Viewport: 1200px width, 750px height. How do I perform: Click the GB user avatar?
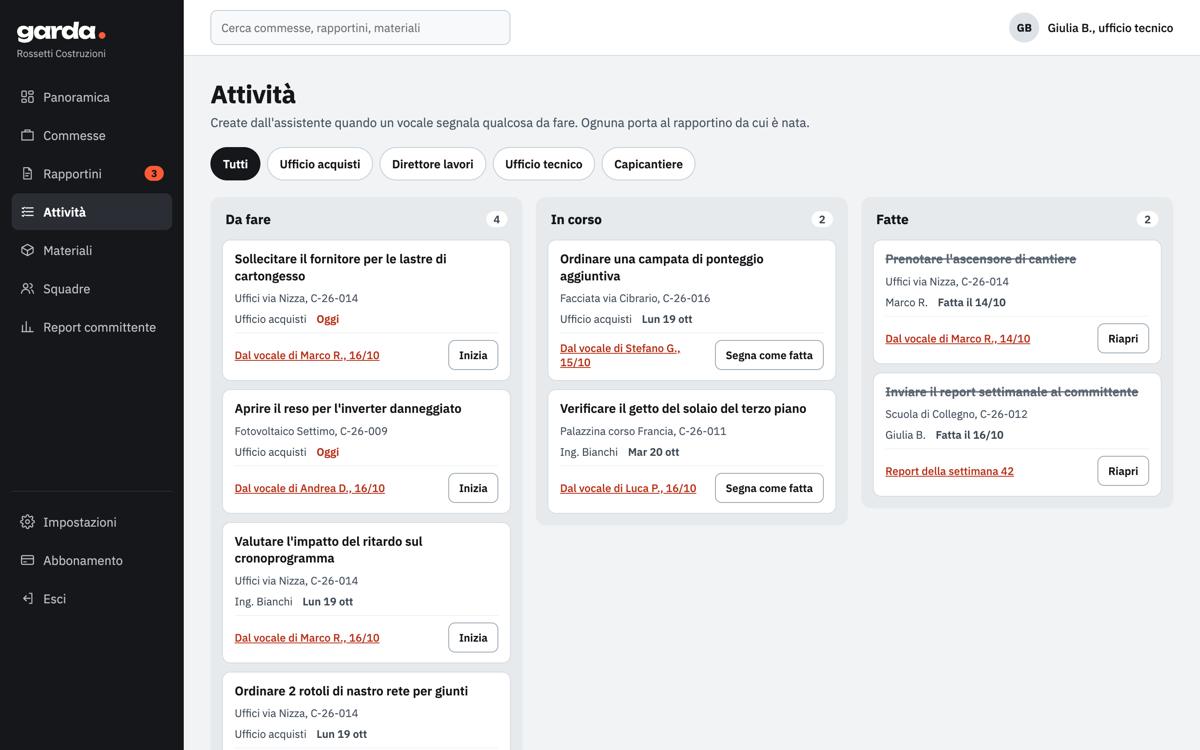[x=1024, y=28]
